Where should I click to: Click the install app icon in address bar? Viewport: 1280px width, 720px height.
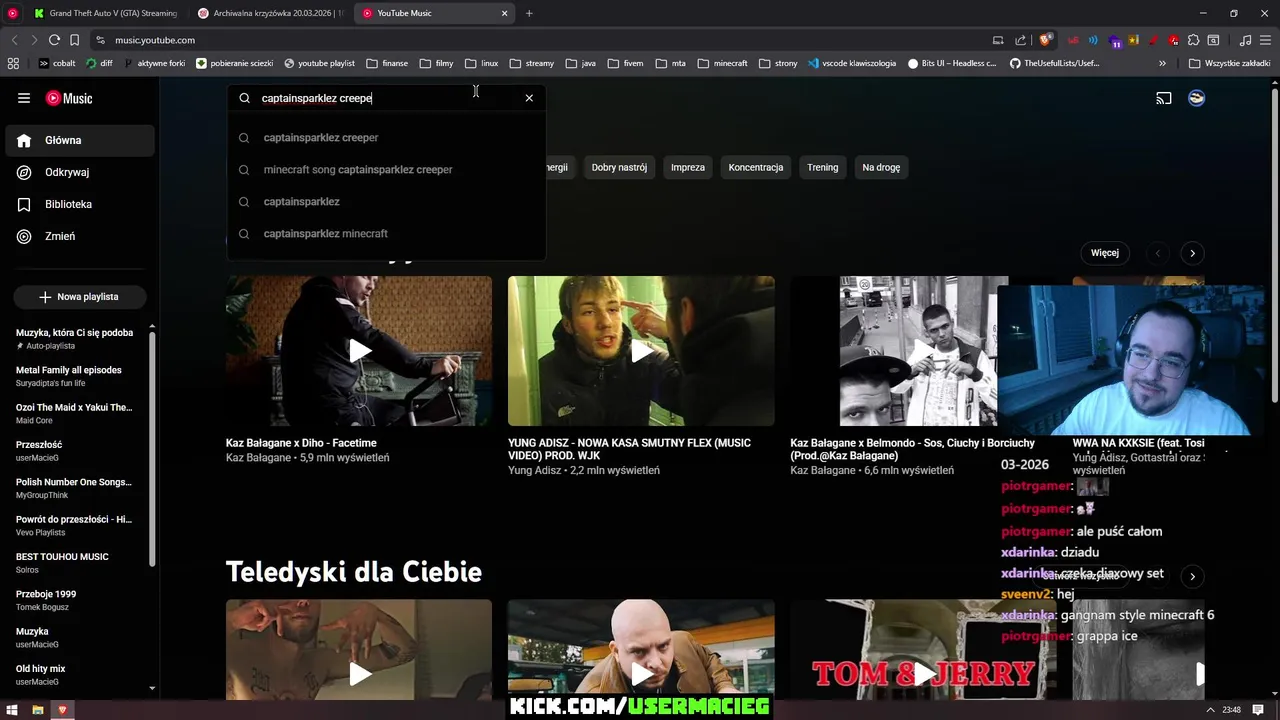tap(998, 40)
